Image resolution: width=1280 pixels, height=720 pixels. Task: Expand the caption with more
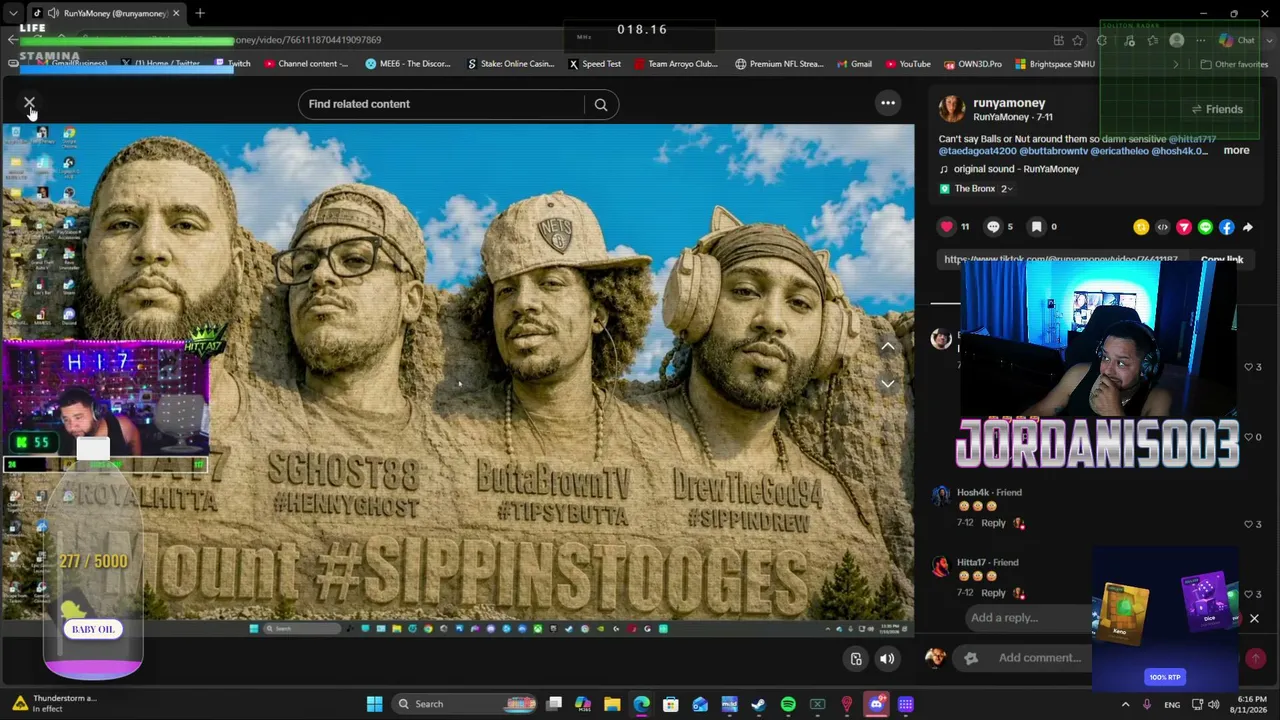coord(1236,150)
